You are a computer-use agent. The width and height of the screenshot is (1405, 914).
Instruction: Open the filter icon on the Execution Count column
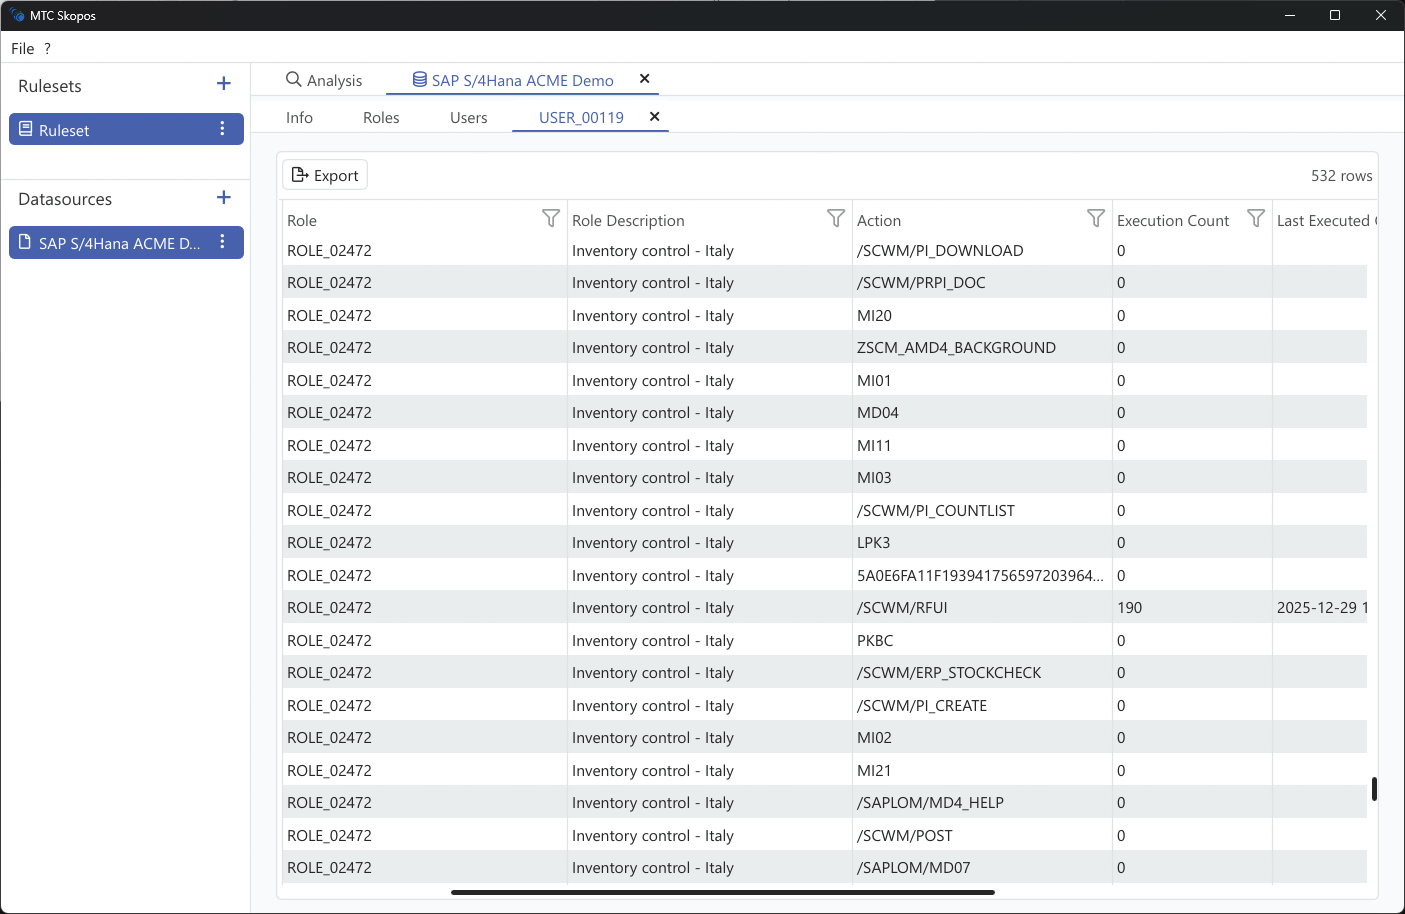pos(1256,218)
